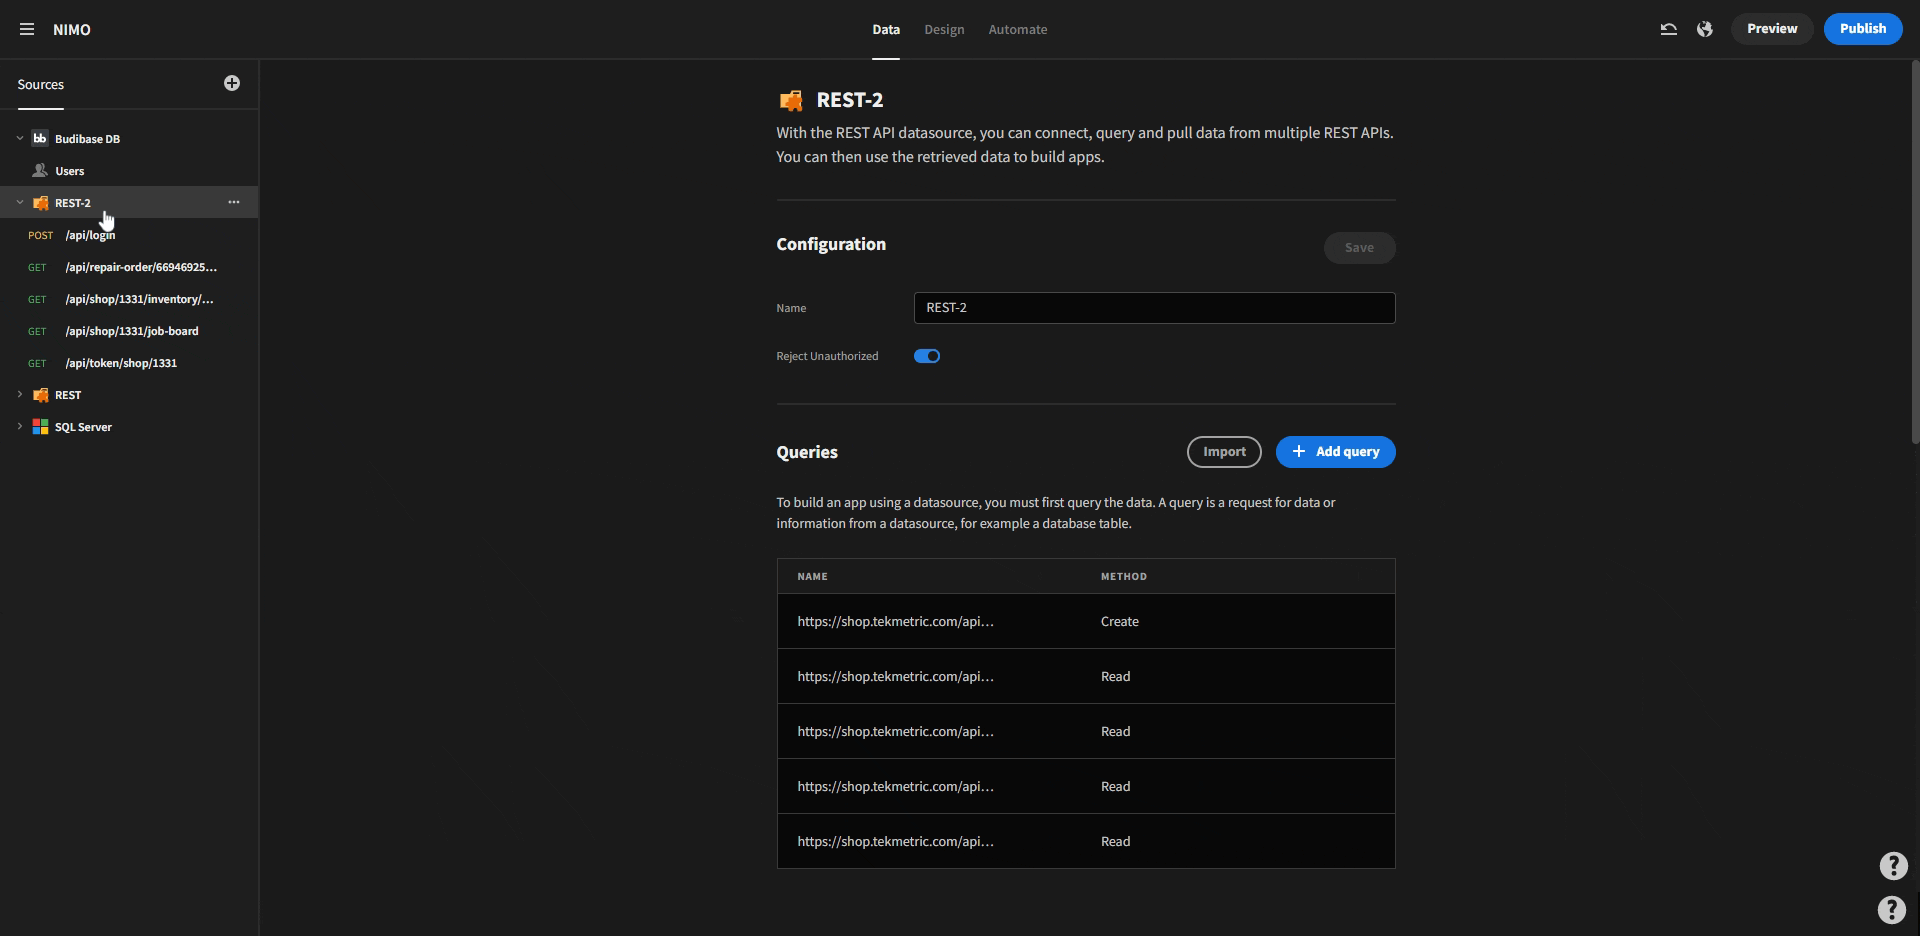The image size is (1920, 936).
Task: Click the undo/revert icon in top bar
Action: [x=1668, y=29]
